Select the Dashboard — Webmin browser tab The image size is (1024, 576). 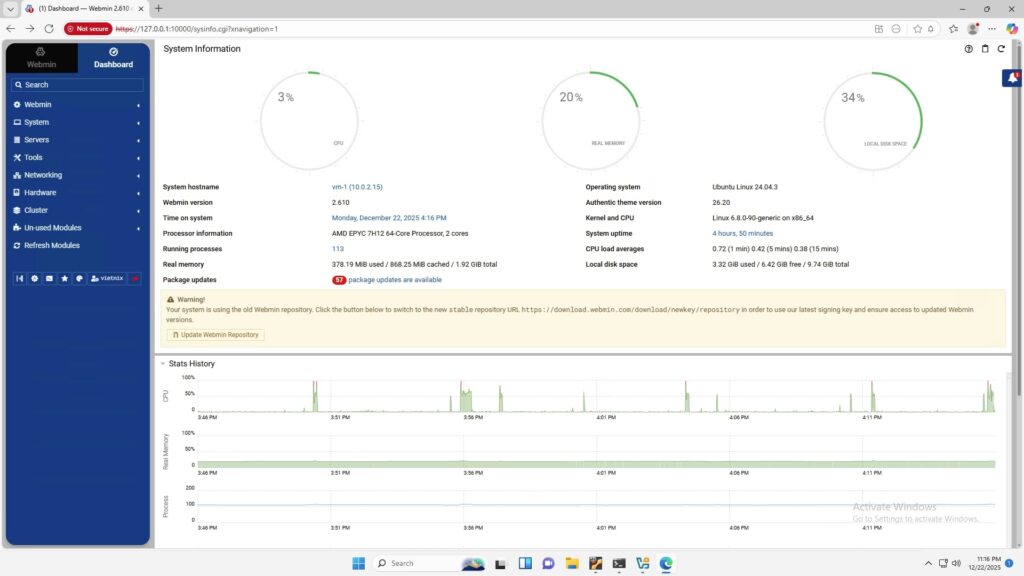click(84, 8)
